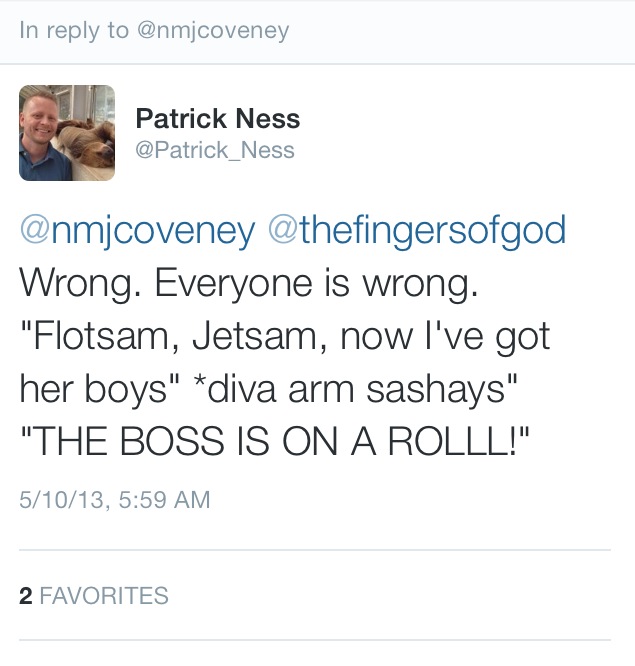The image size is (635, 666).
Task: Tap the "In reply to @nmjcoveney" header
Action: 153,30
